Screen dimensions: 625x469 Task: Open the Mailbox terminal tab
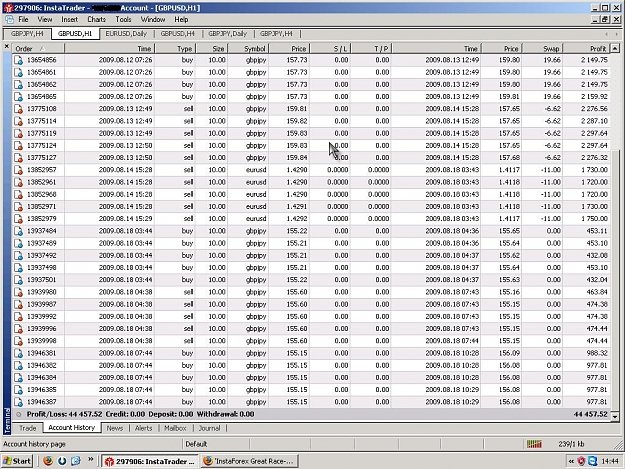(x=175, y=428)
